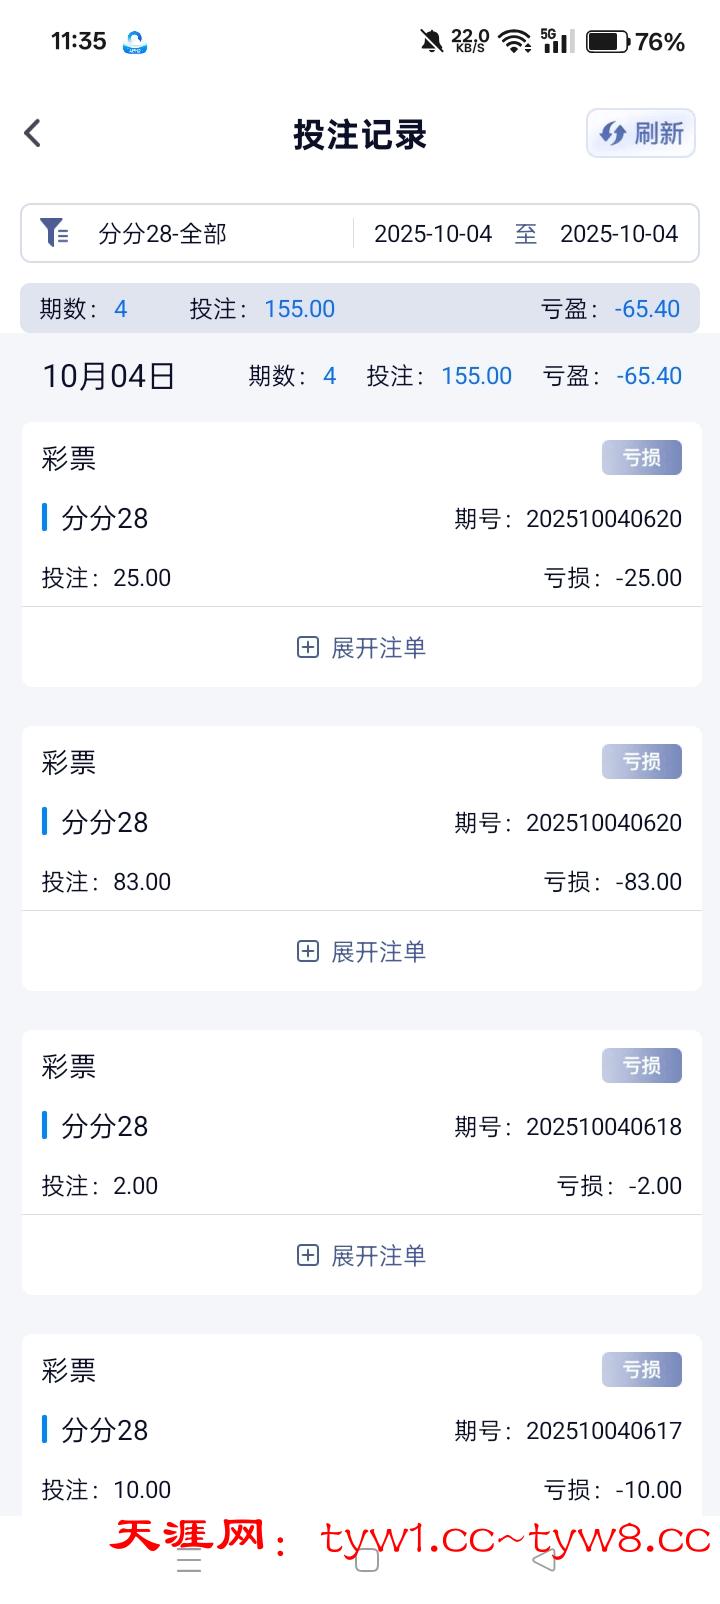
Task: Open recent apps via three-line nav icon
Action: (189, 1563)
